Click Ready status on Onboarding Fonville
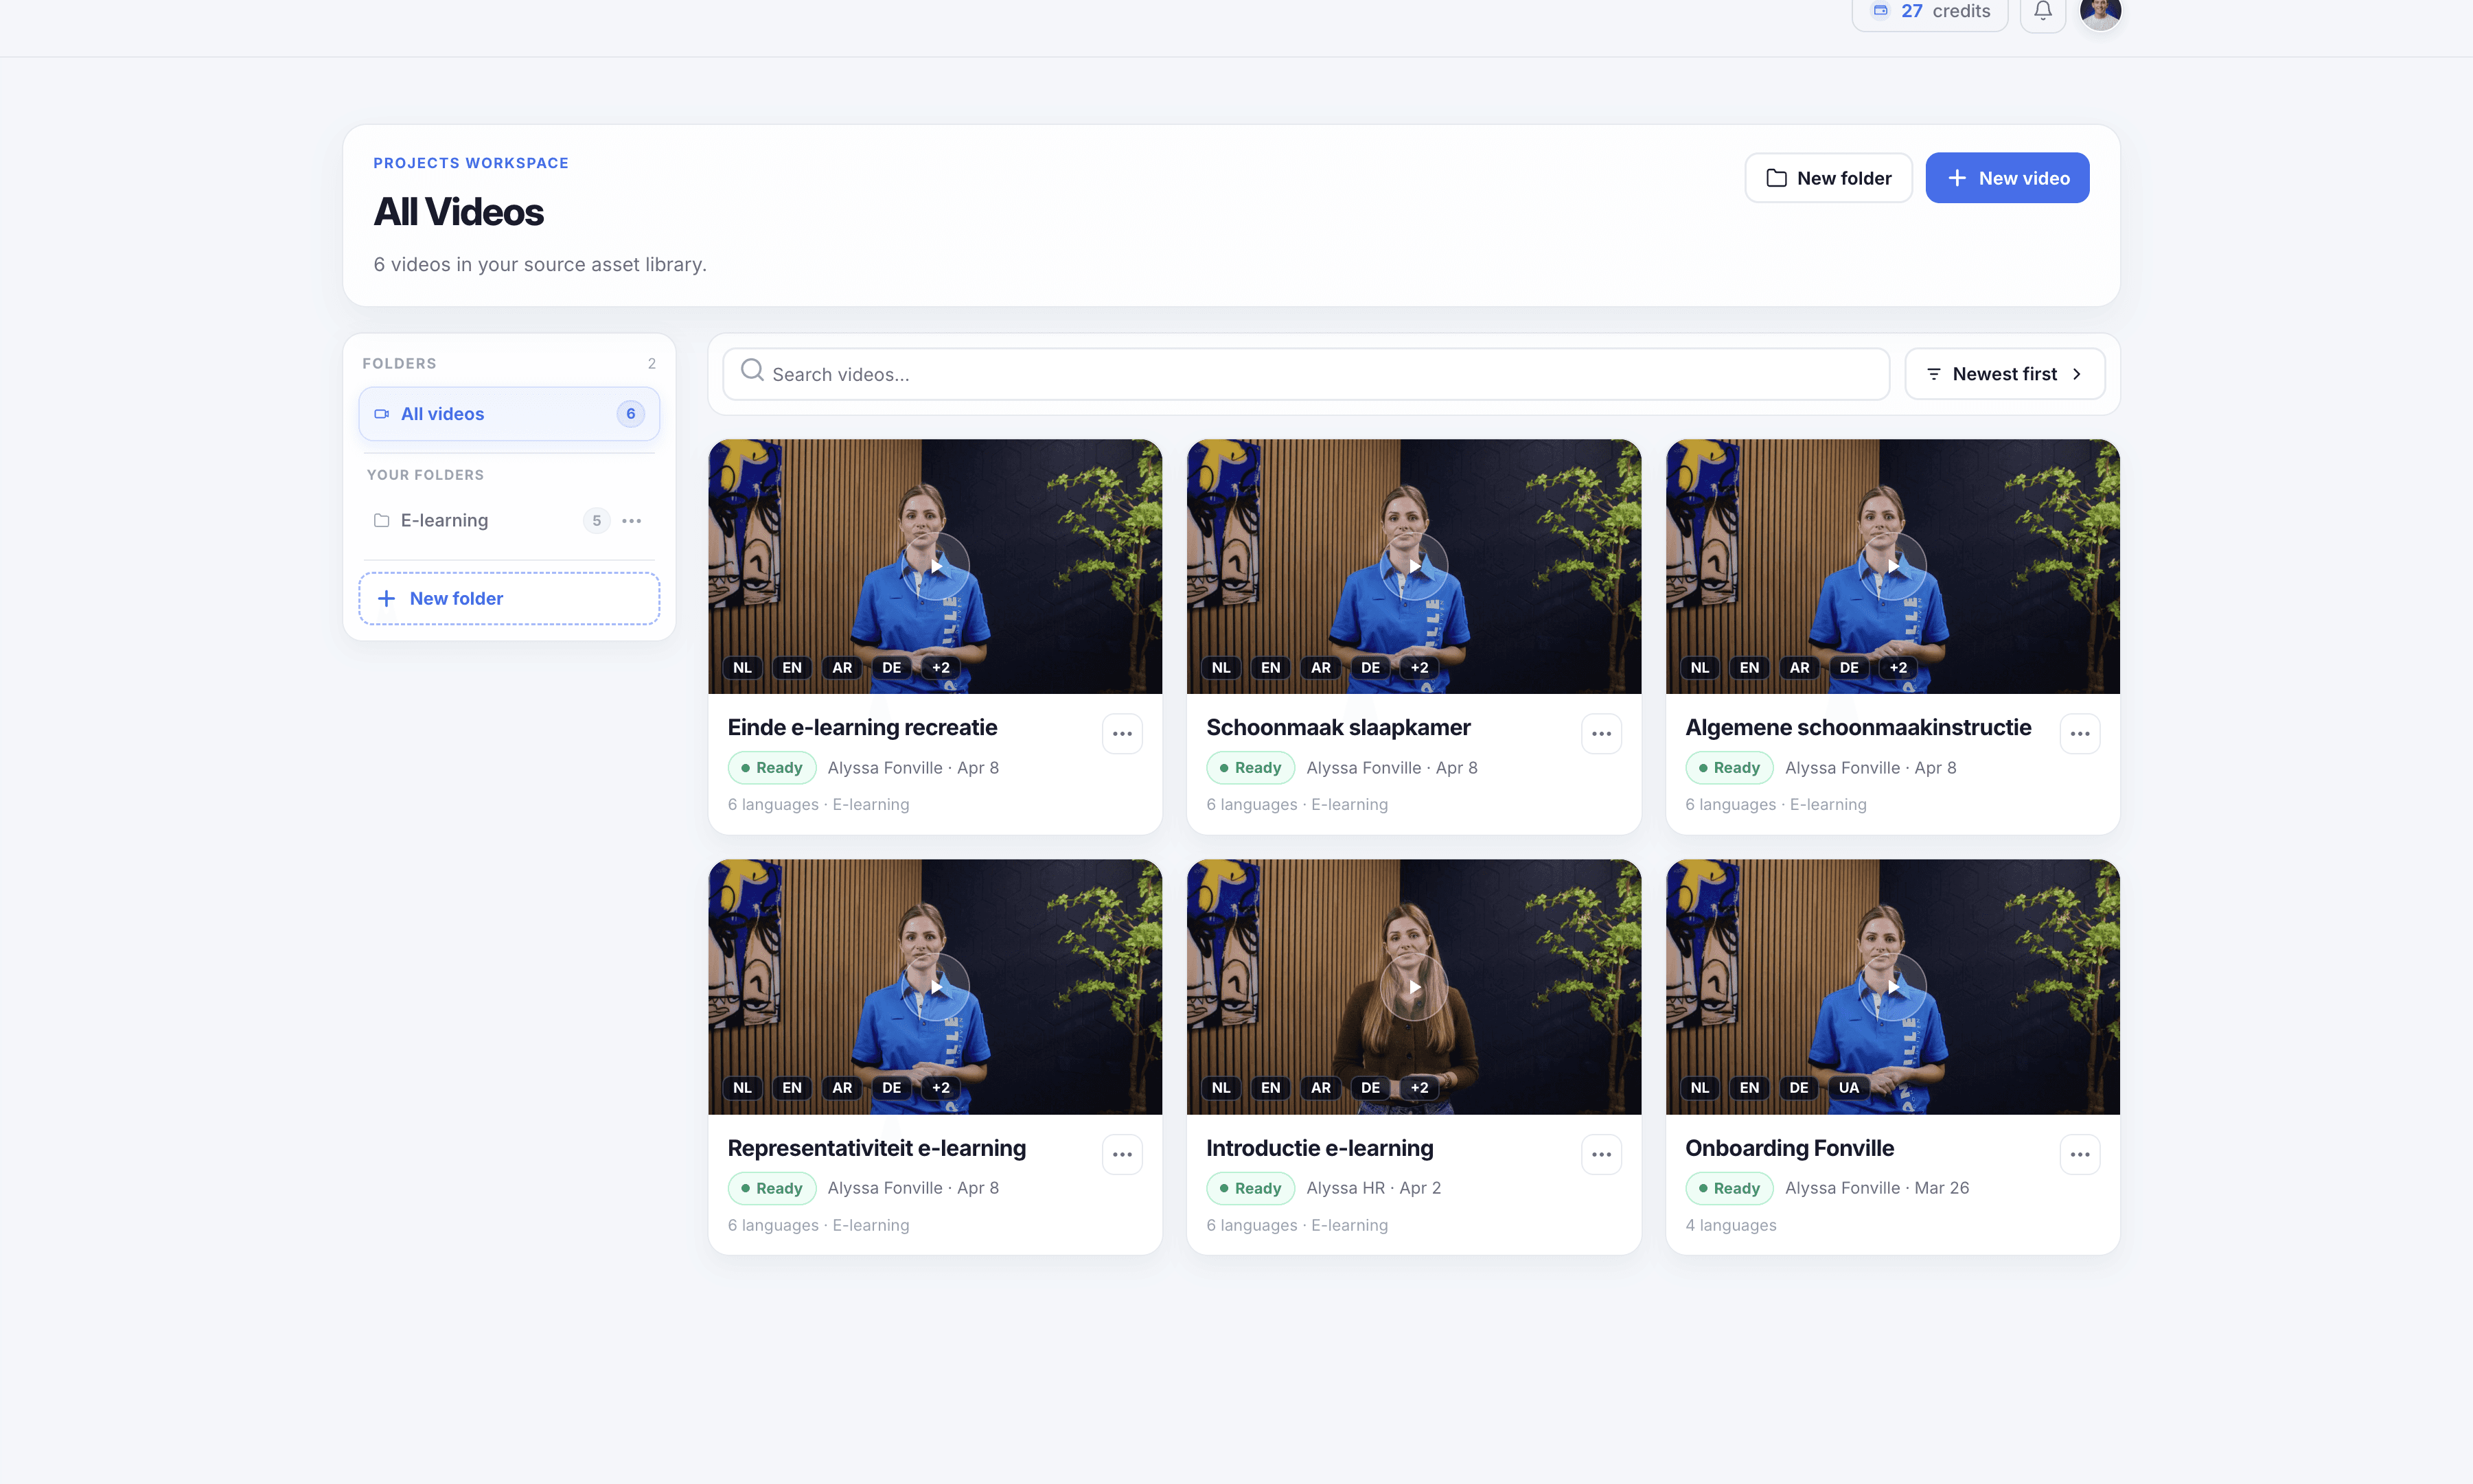This screenshot has width=2473, height=1484. 1729,1188
